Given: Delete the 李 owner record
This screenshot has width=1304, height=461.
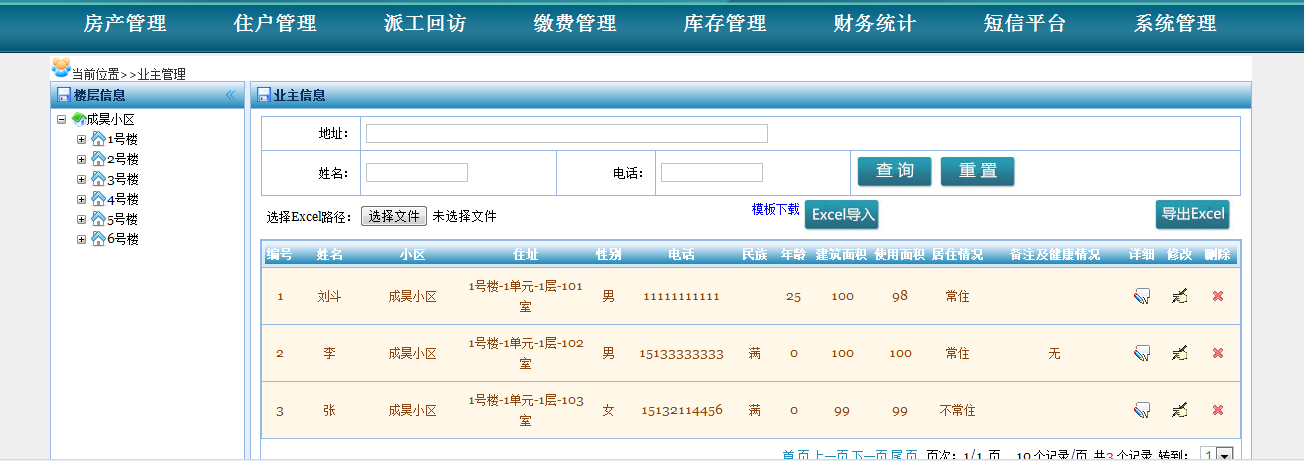Looking at the screenshot, I should tap(1218, 353).
